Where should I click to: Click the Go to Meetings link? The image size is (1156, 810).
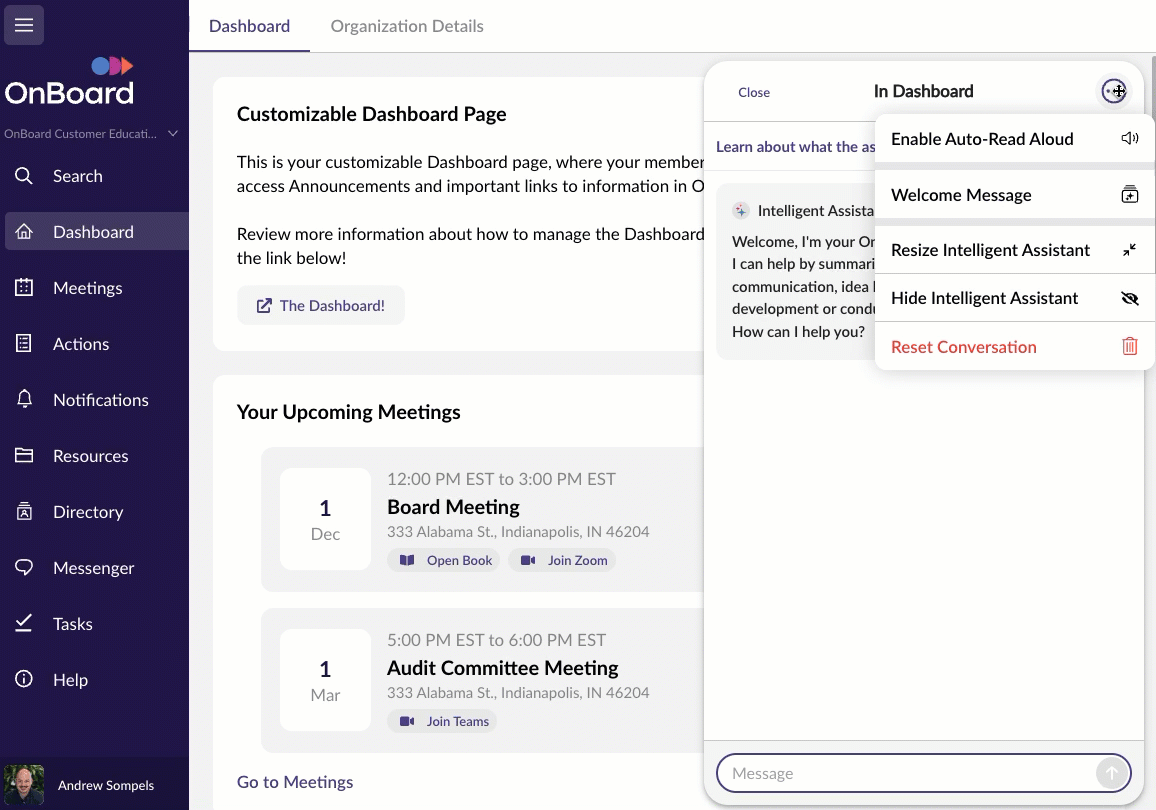pos(295,782)
